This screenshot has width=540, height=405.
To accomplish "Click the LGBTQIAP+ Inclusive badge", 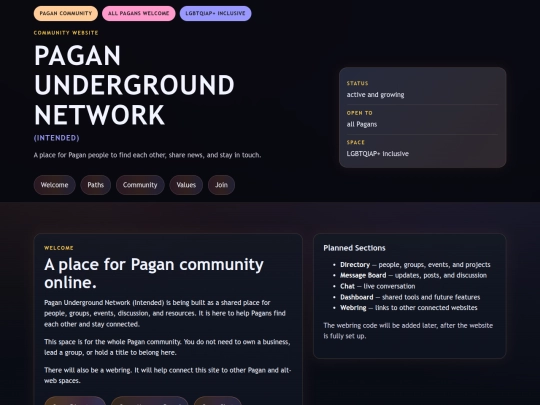I will (215, 13).
